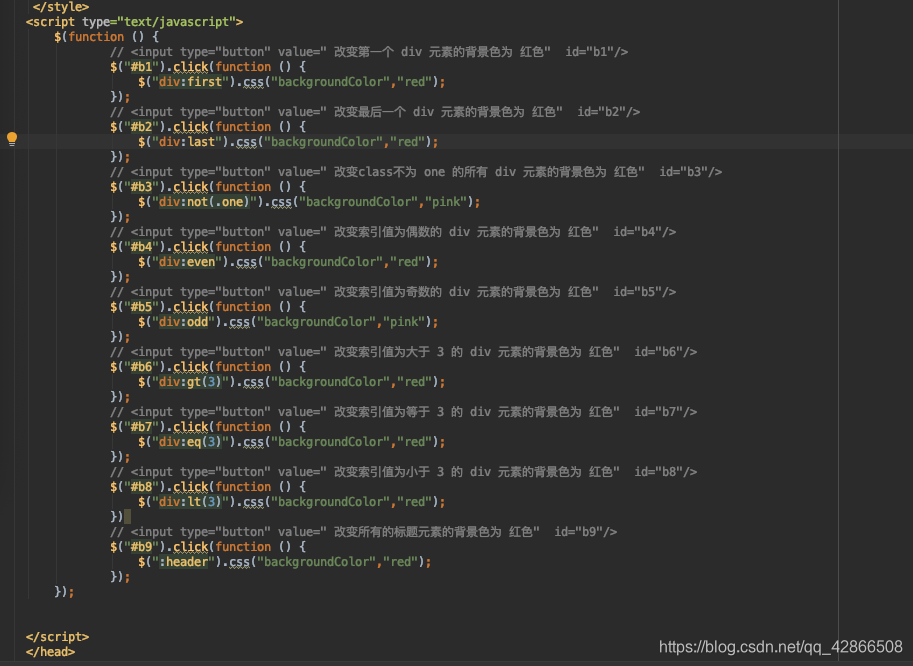Screen dimensions: 913x666
Task: Click "backgroundColor" in the div:eq(3) line
Action: [x=330, y=442]
